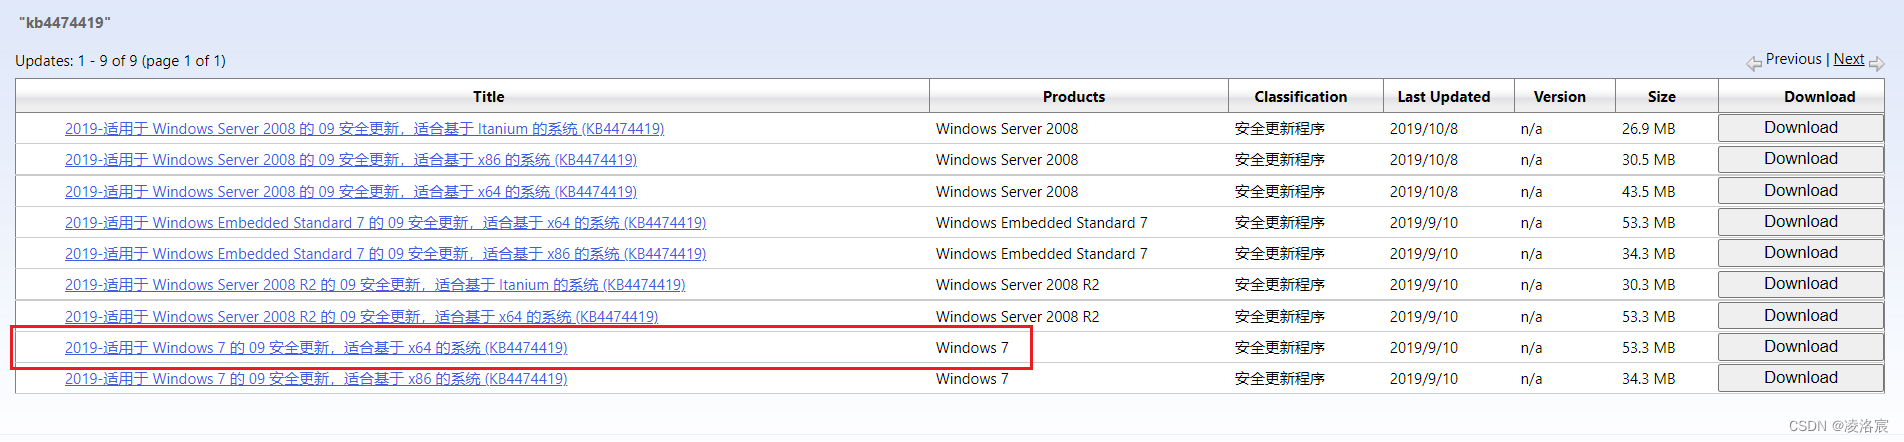Image resolution: width=1904 pixels, height=442 pixels.
Task: Click the Previous page arrow icon
Action: [x=1754, y=64]
